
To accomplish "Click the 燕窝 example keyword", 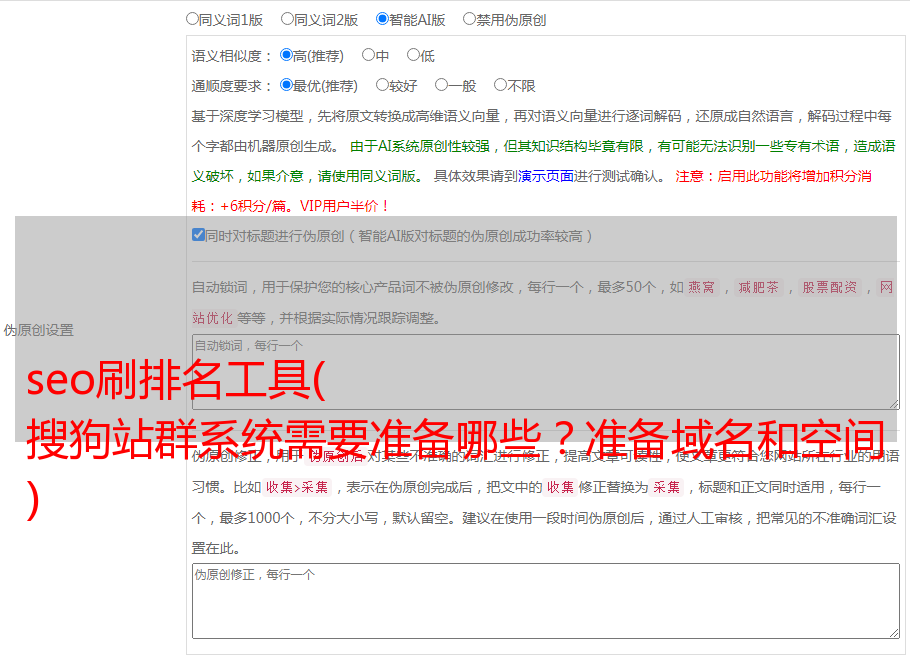I will 701,287.
